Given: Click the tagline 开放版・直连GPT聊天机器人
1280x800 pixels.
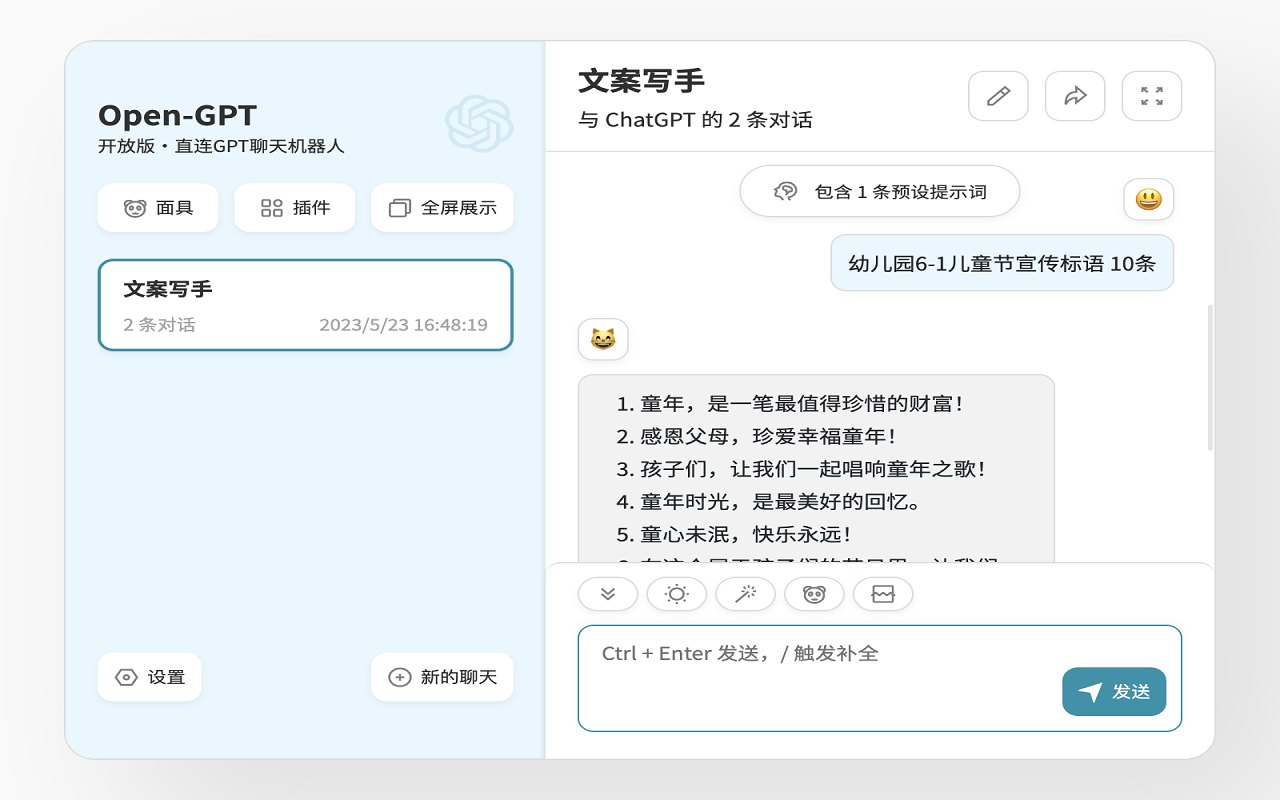Looking at the screenshot, I should [x=221, y=146].
